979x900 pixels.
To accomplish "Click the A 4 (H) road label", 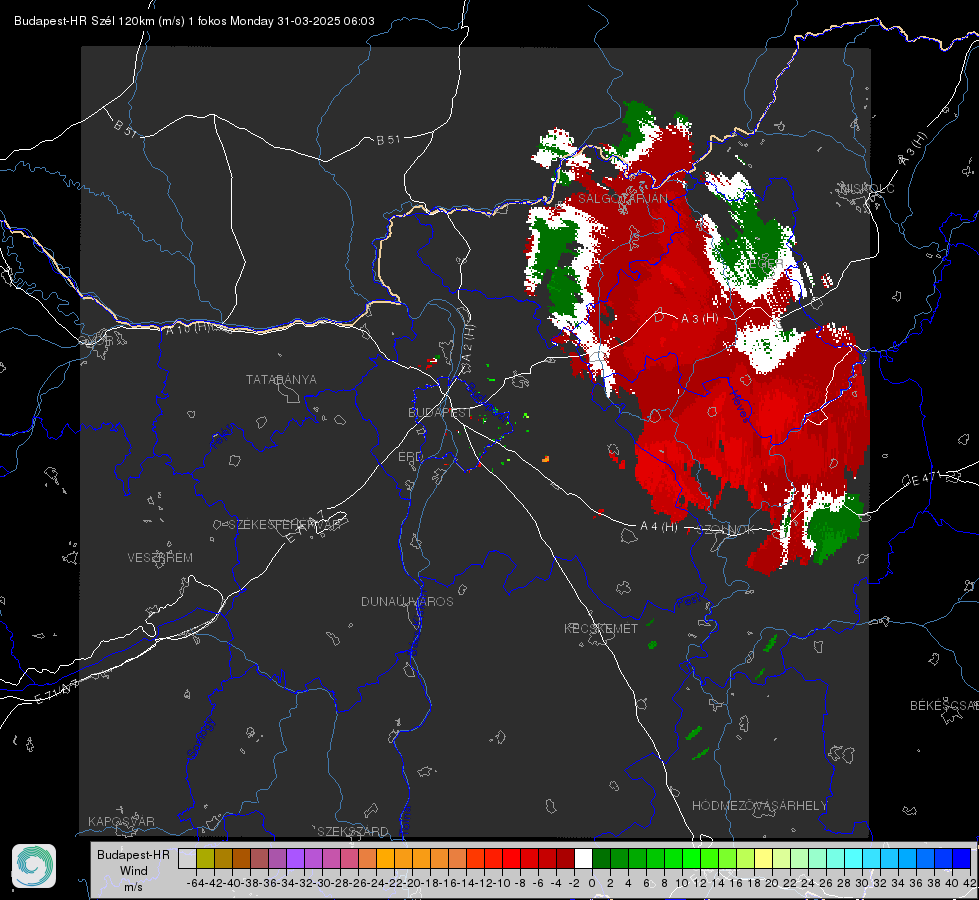I will [659, 527].
